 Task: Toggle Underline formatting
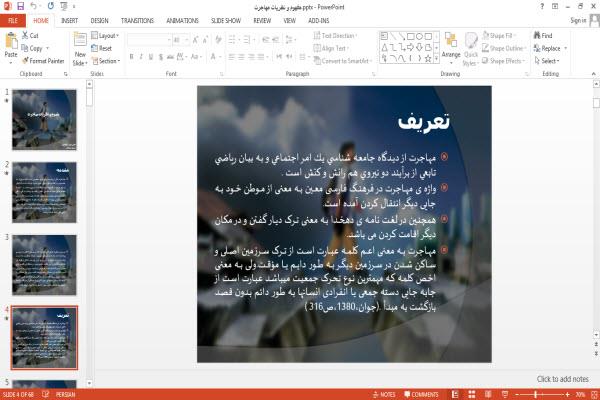pos(151,57)
